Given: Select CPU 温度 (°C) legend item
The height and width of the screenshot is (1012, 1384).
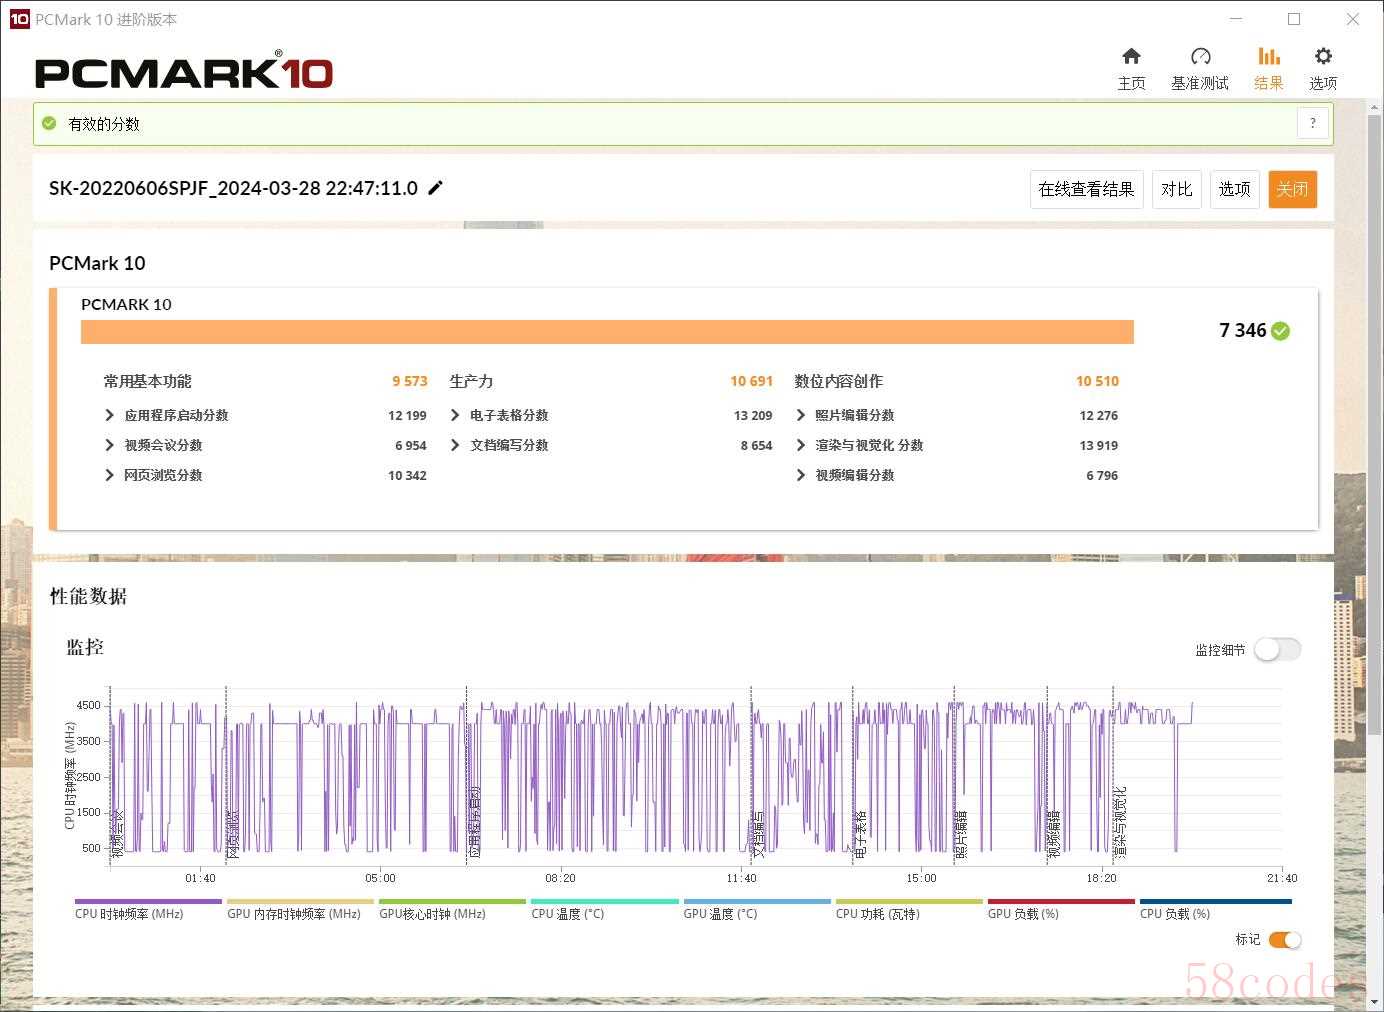Looking at the screenshot, I should point(605,908).
